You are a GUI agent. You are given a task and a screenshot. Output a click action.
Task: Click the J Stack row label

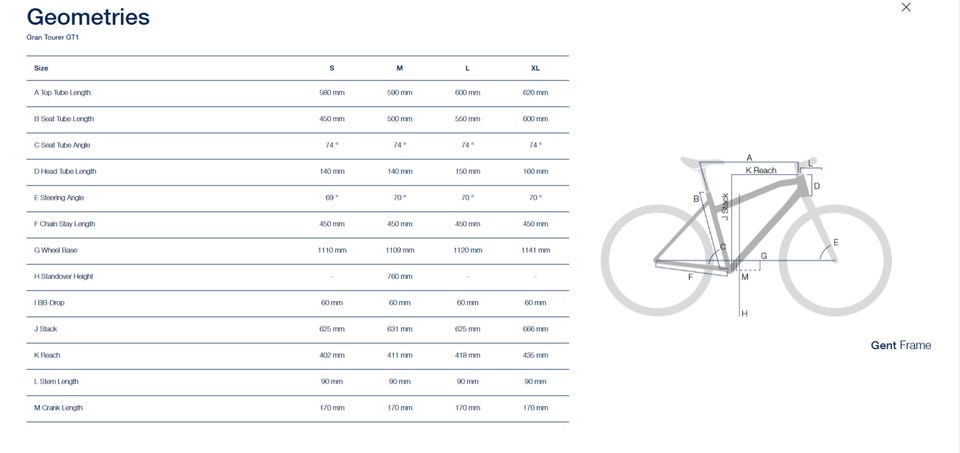point(45,329)
